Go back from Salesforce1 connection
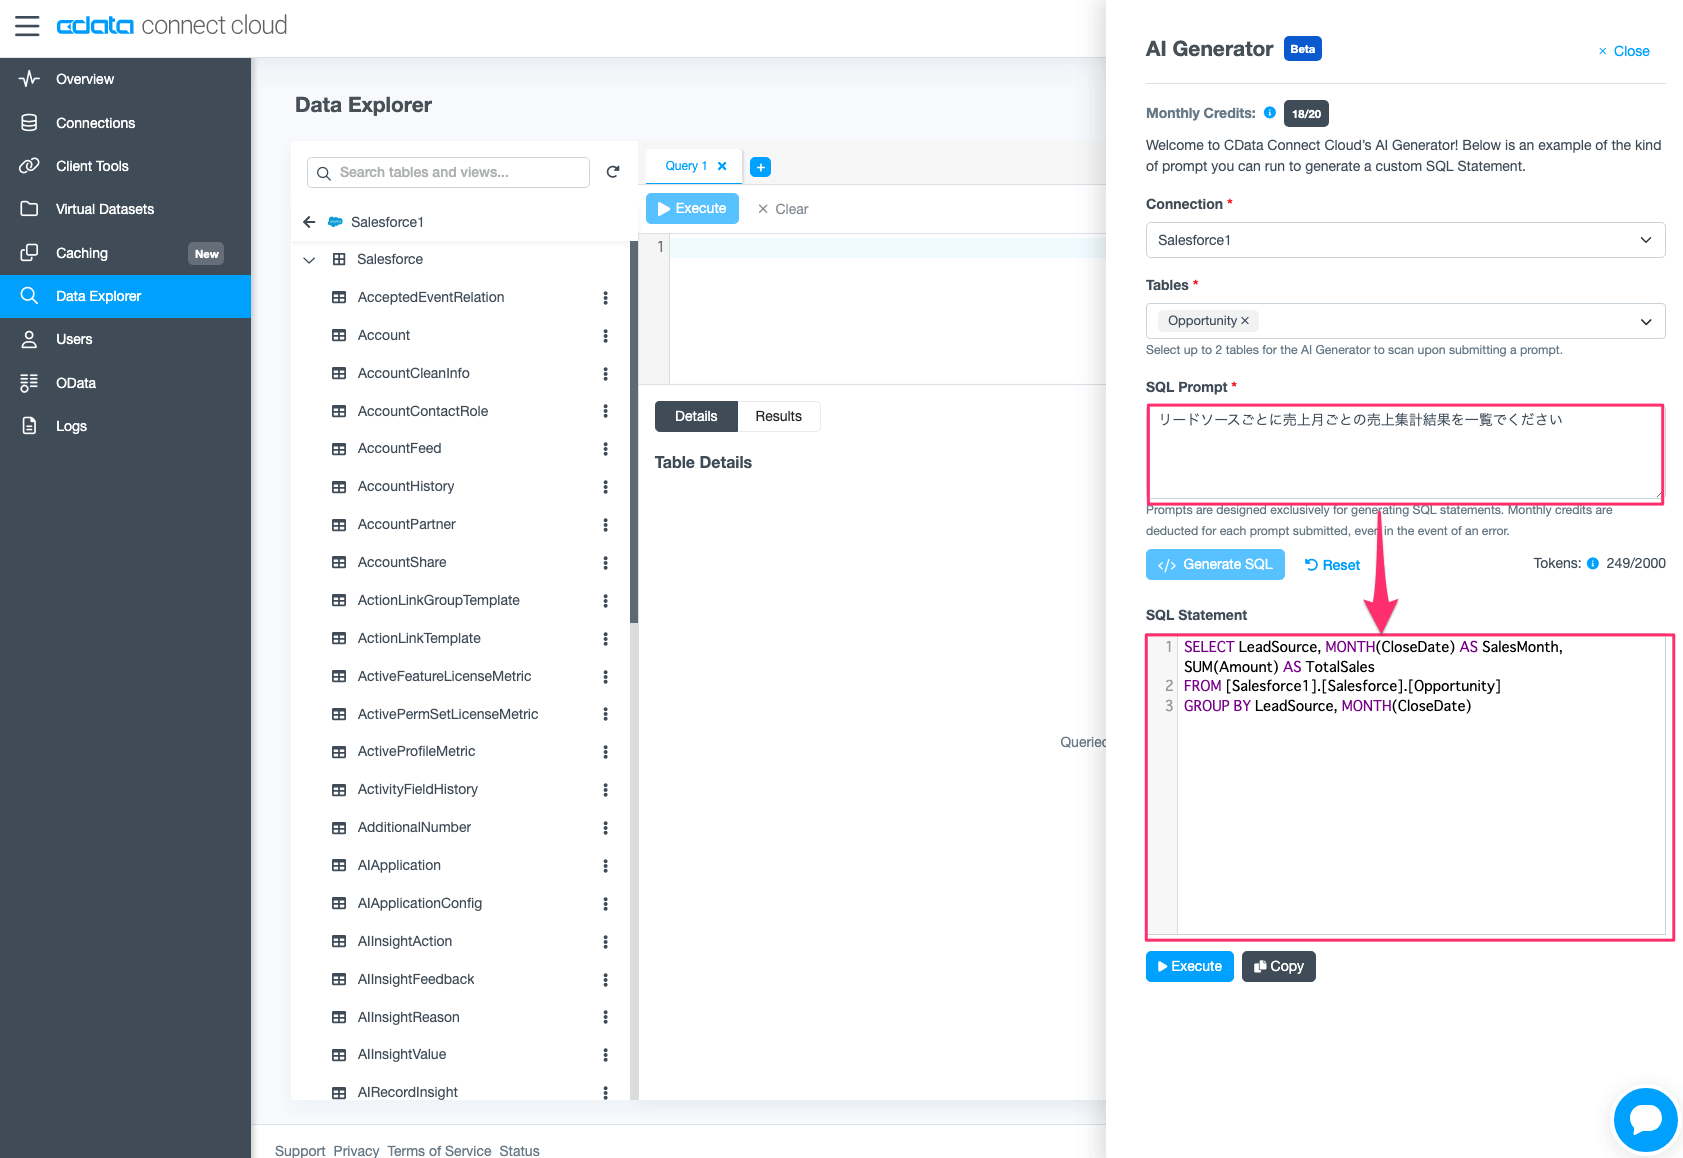The image size is (1683, 1158). point(309,222)
